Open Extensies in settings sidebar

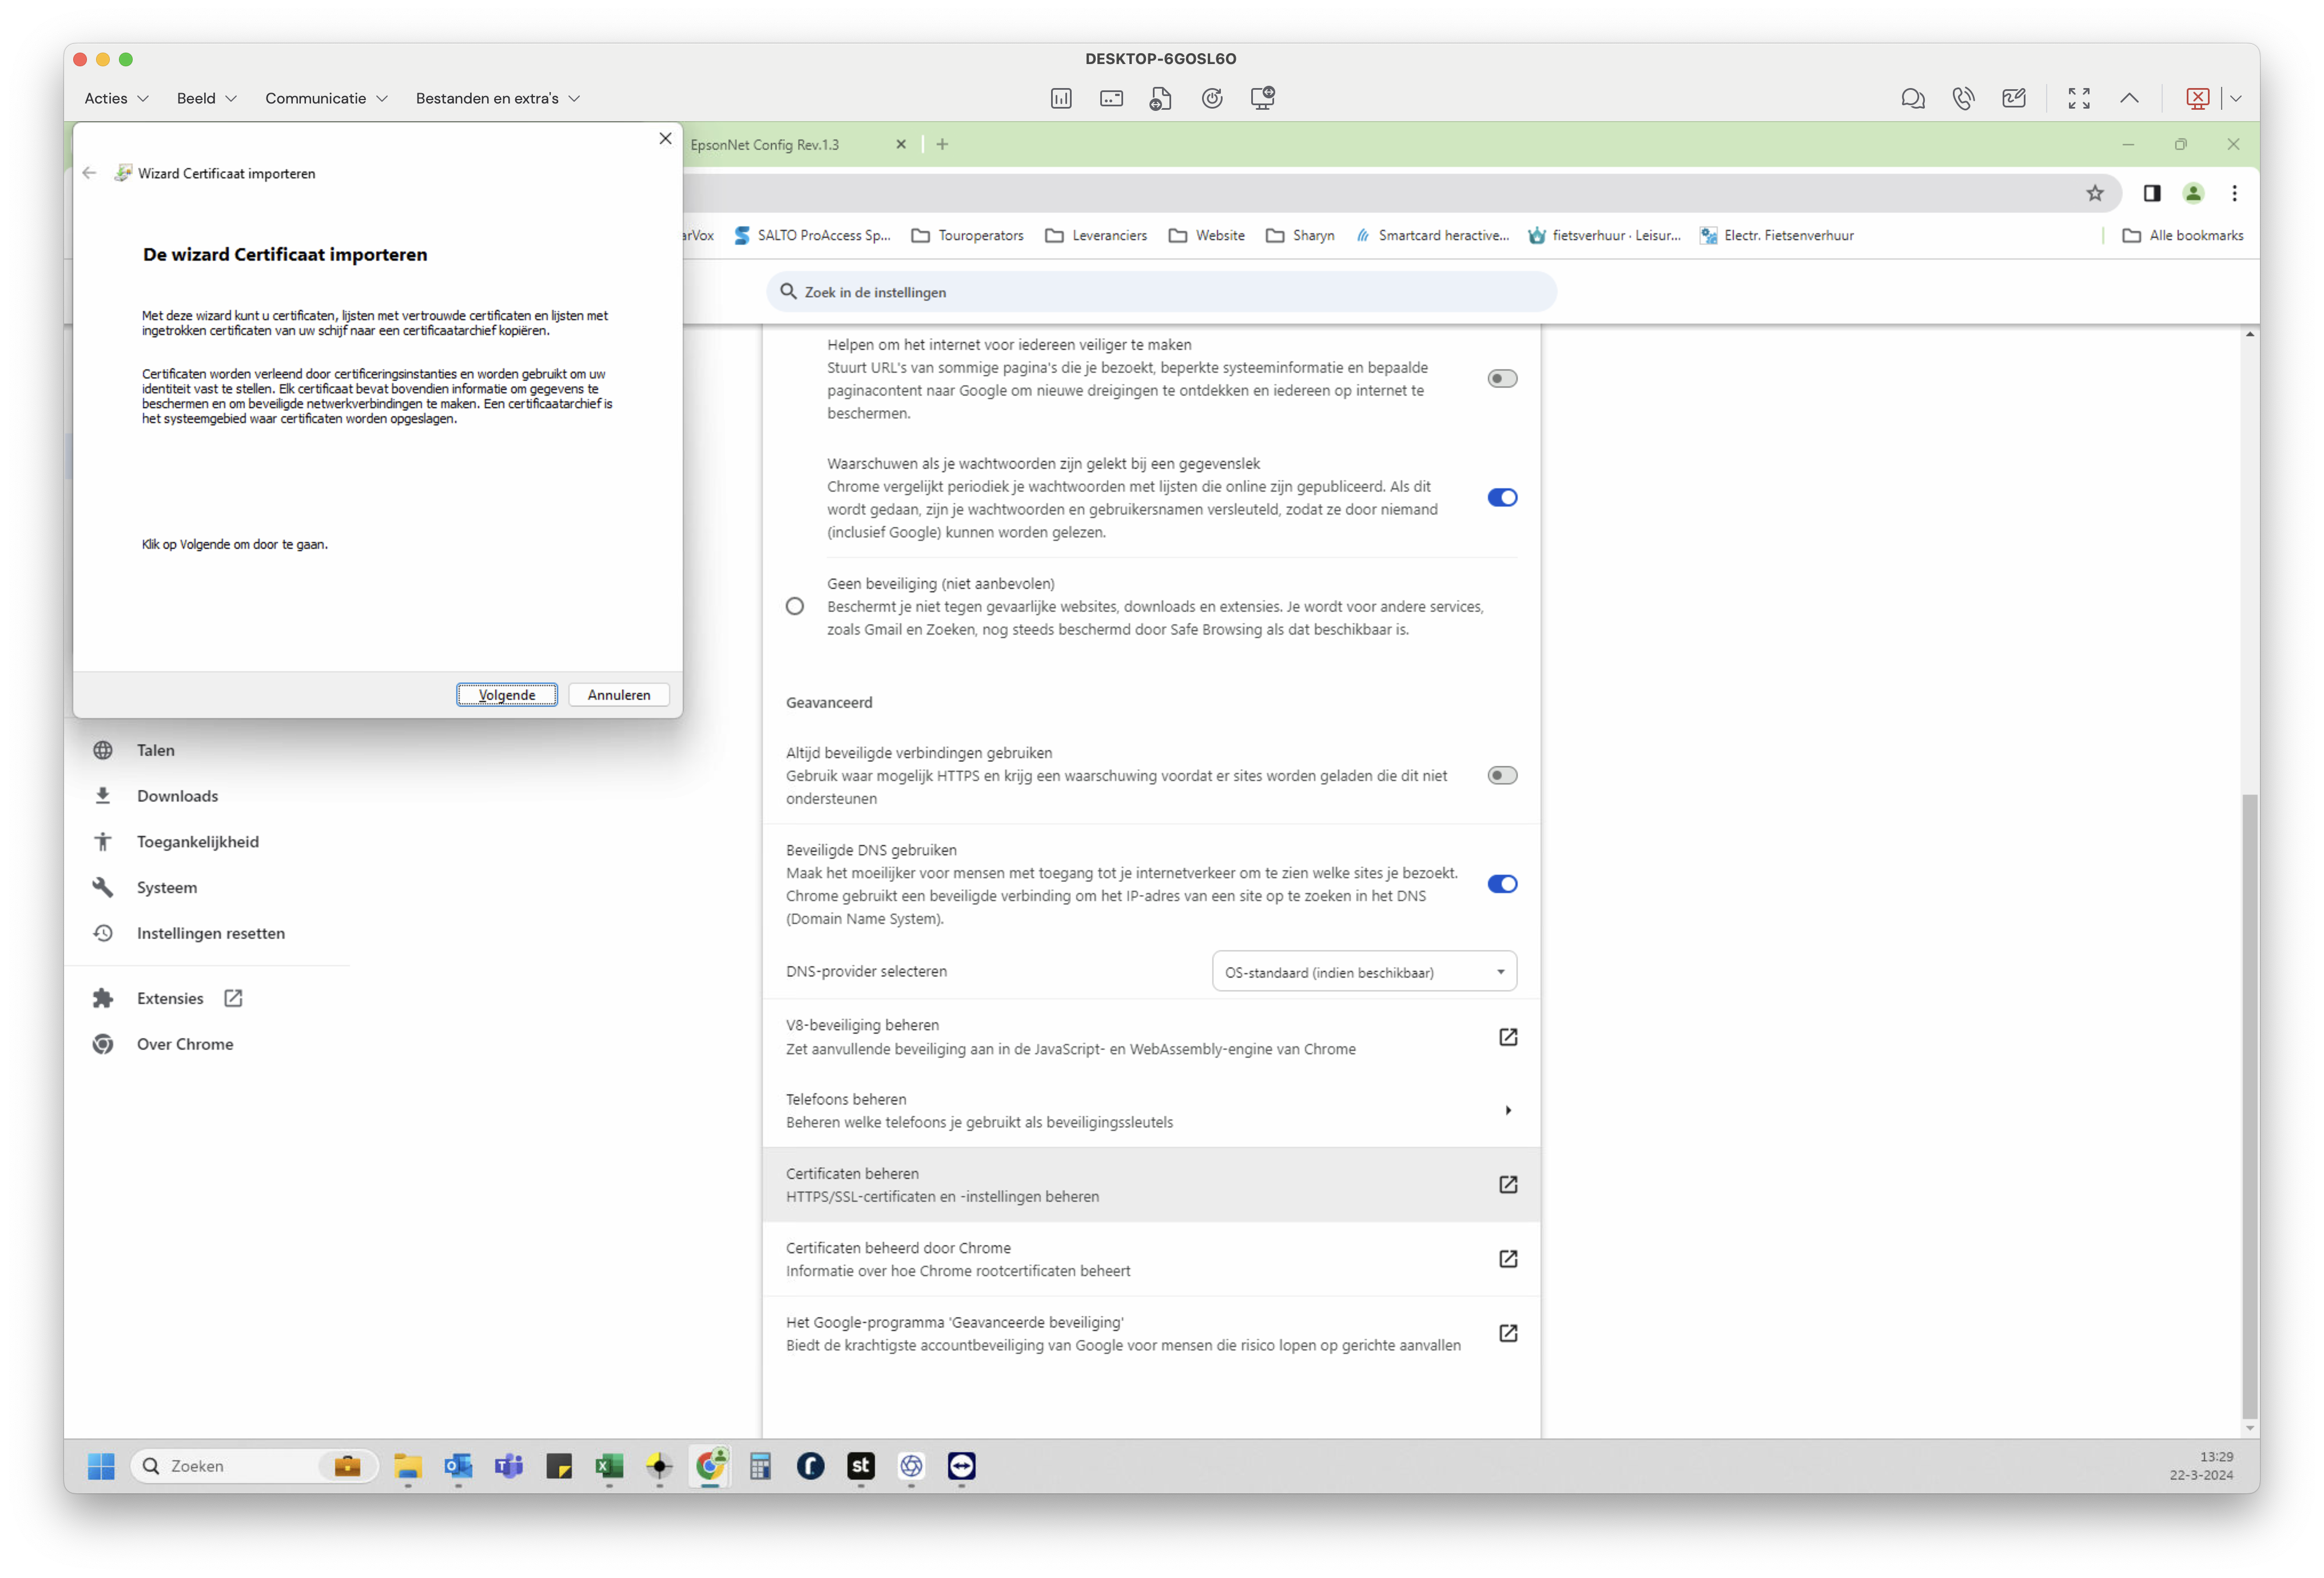[x=169, y=998]
